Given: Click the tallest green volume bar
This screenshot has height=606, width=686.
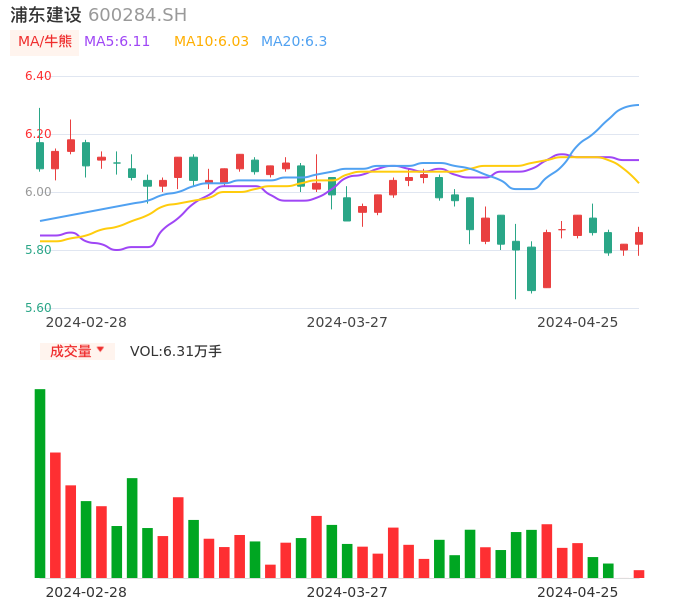Looking at the screenshot, I should (40, 483).
